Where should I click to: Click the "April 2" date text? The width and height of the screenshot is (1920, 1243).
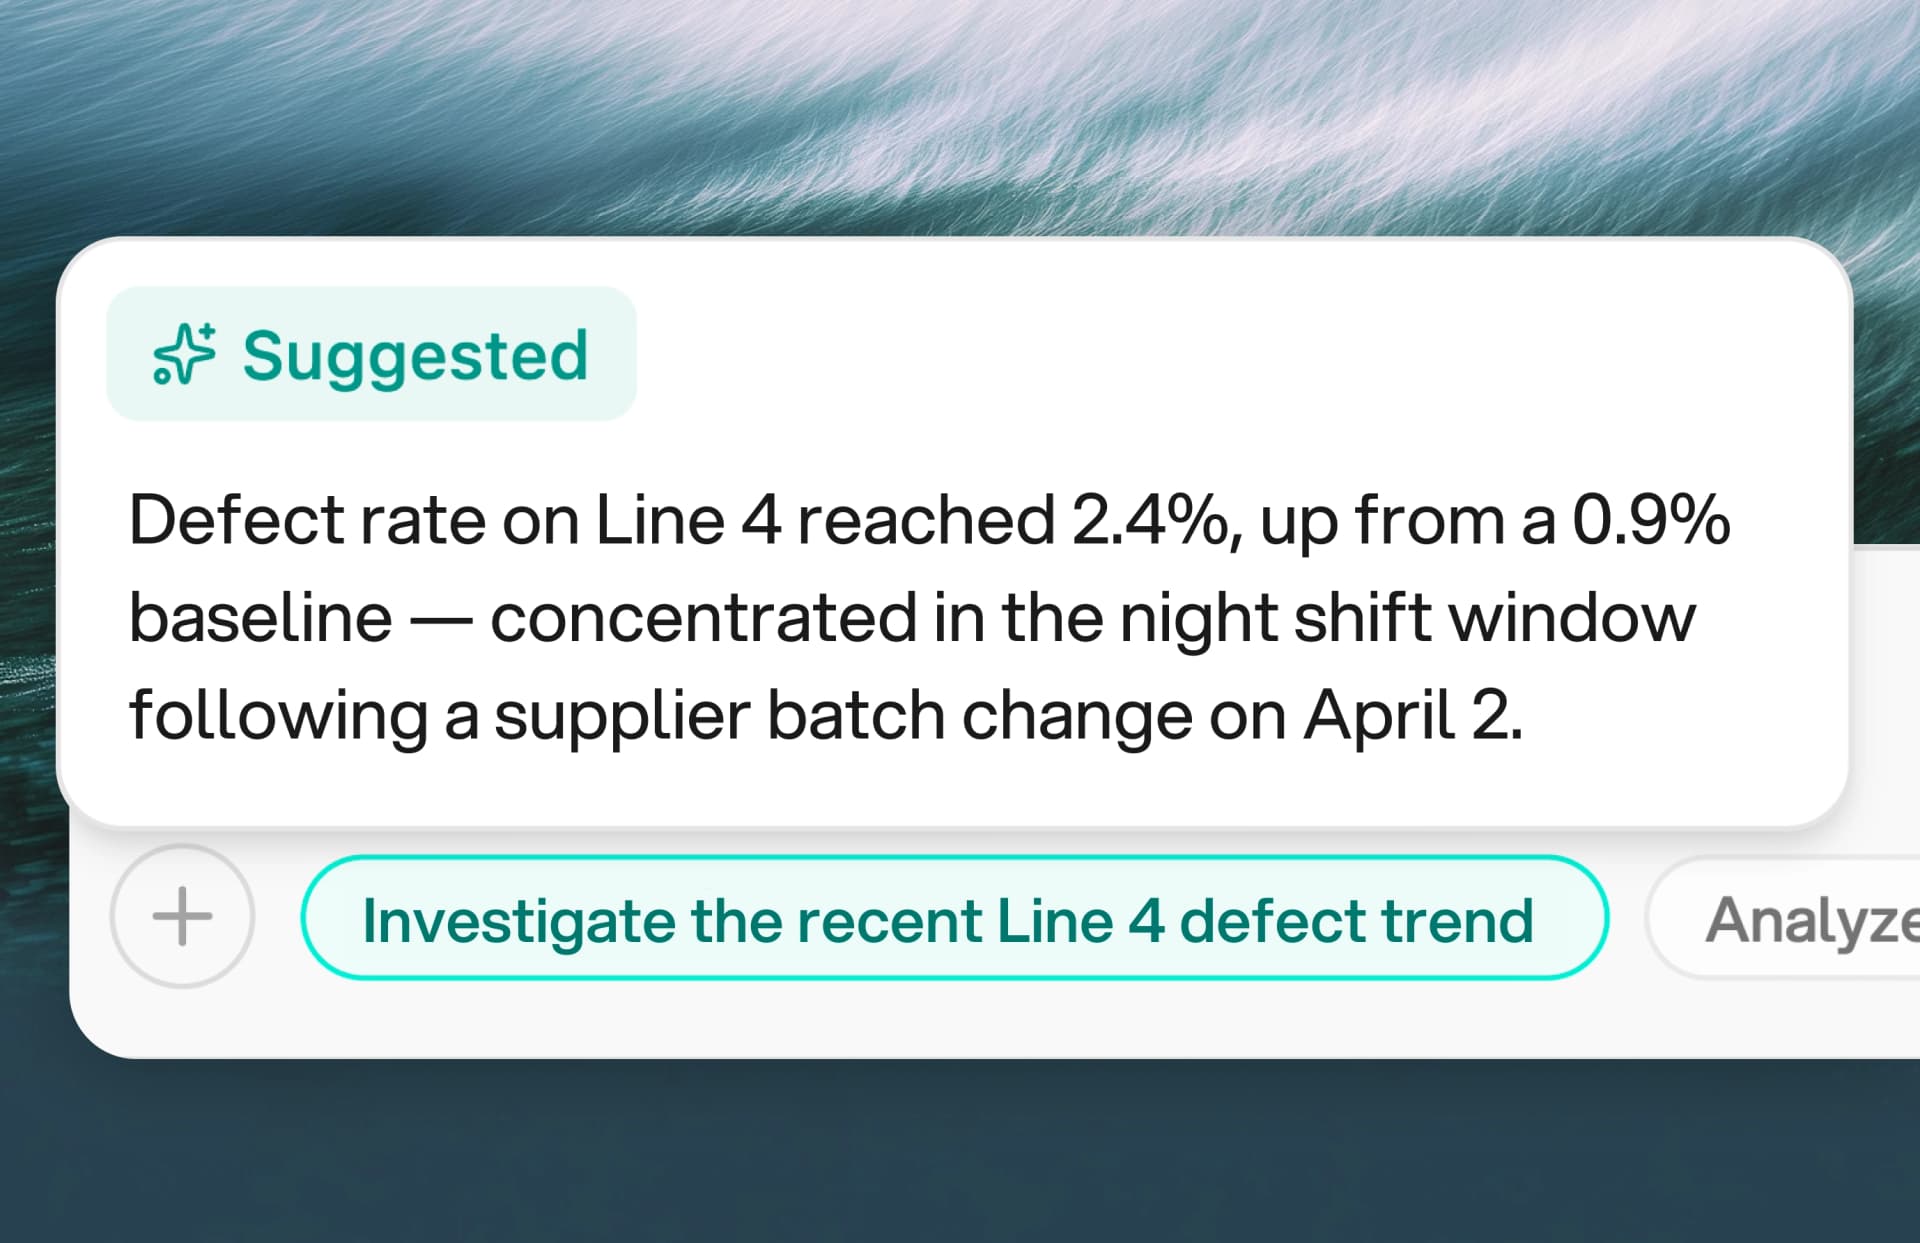[1412, 715]
